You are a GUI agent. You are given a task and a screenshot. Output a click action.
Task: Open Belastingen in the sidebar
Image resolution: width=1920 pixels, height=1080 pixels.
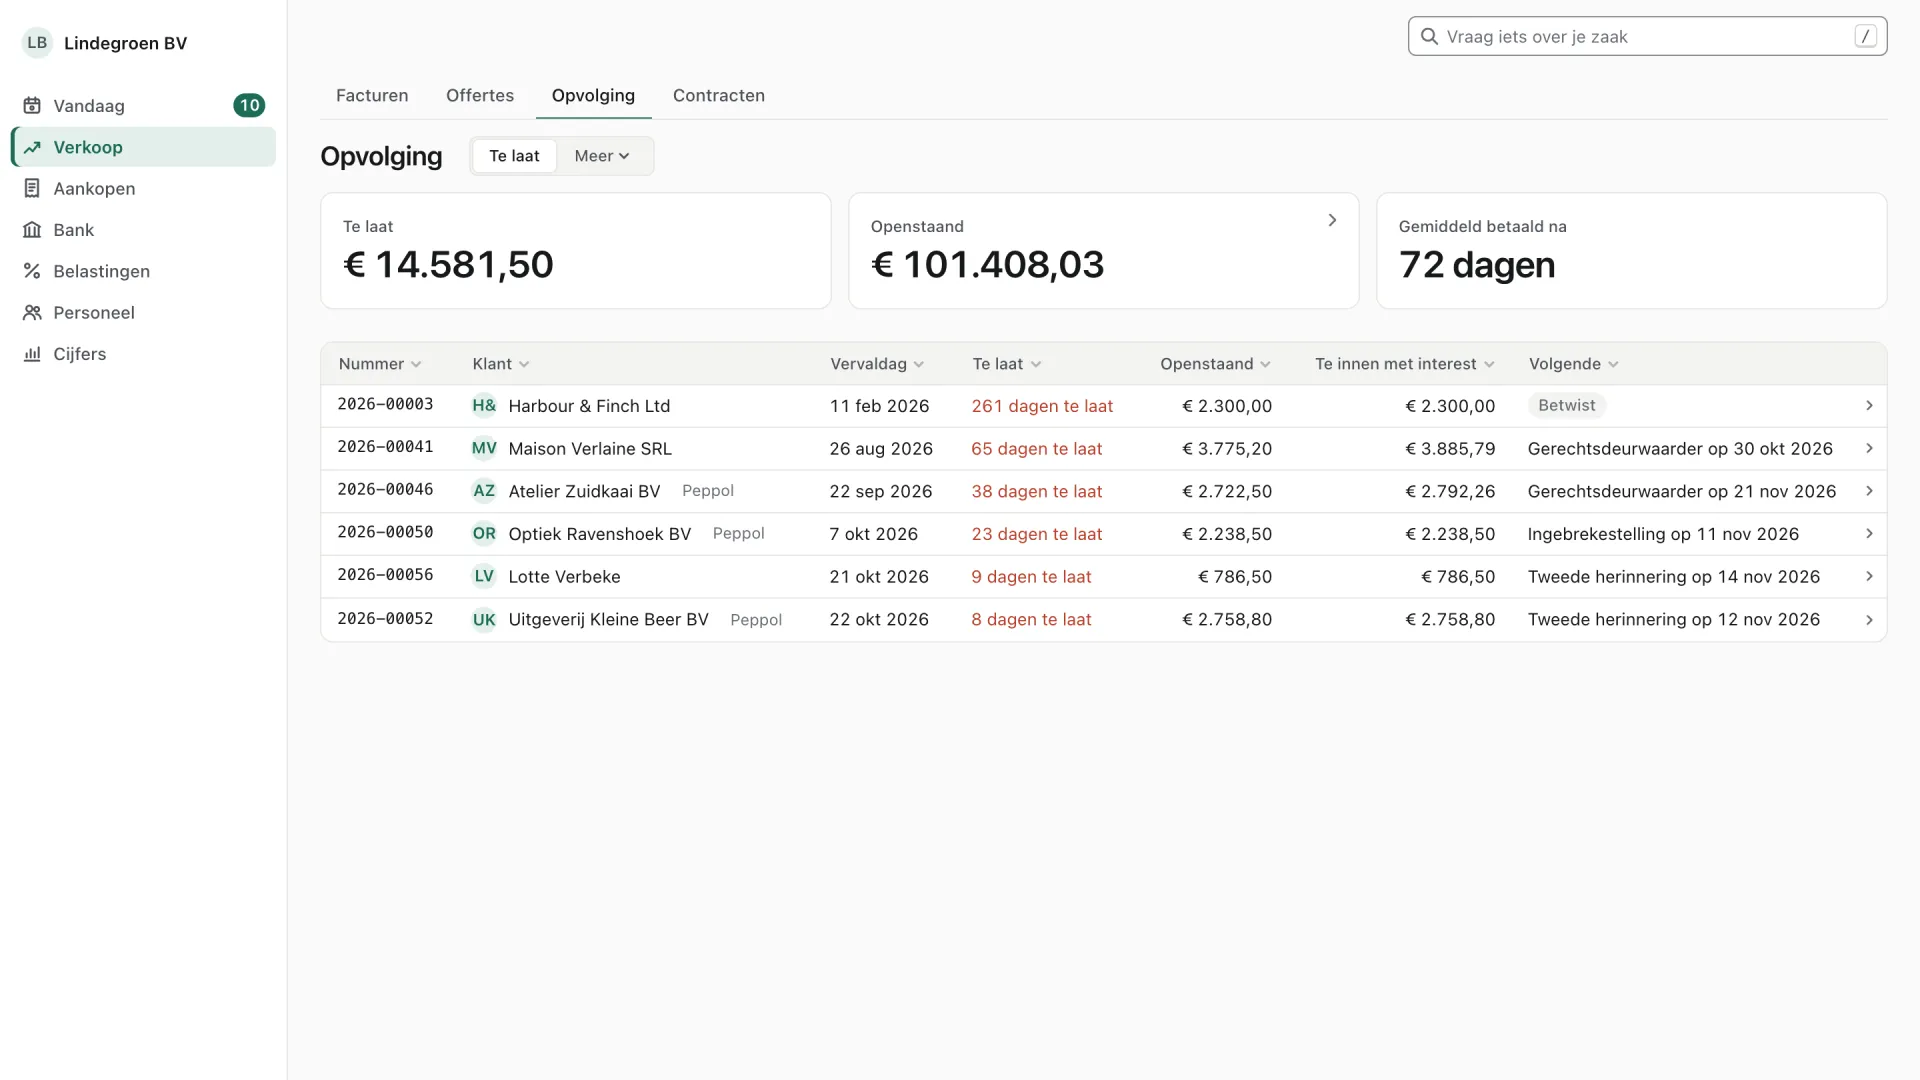click(143, 271)
